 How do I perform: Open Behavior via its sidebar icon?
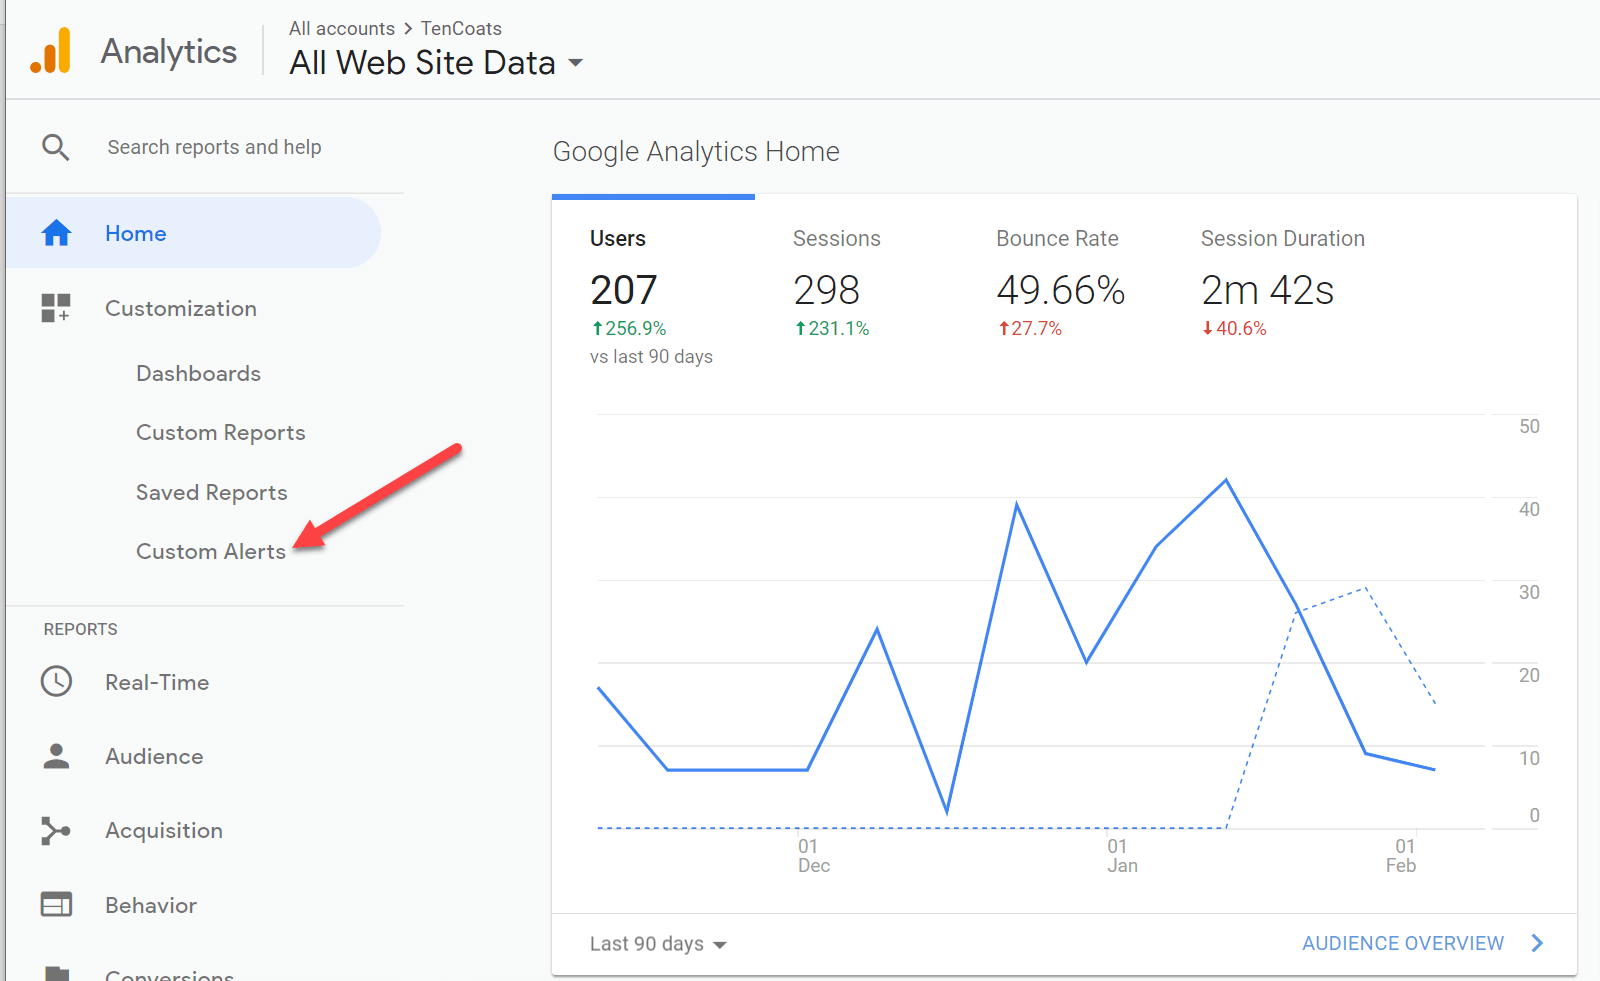[57, 904]
